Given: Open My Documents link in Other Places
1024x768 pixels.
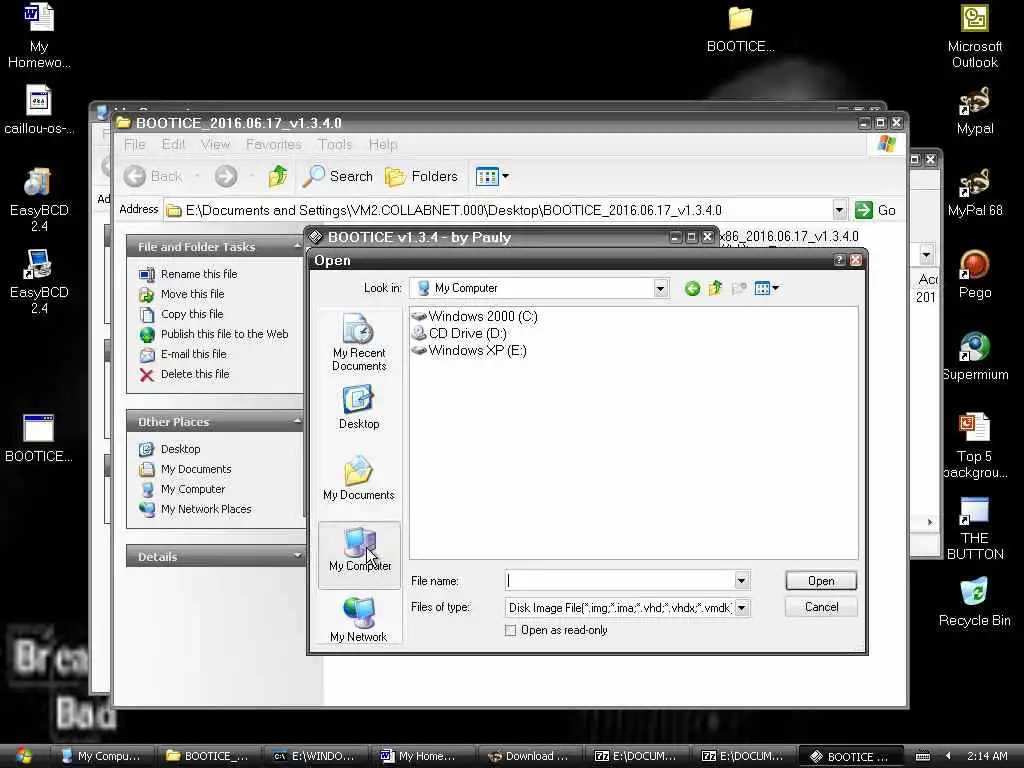Looking at the screenshot, I should point(196,470).
